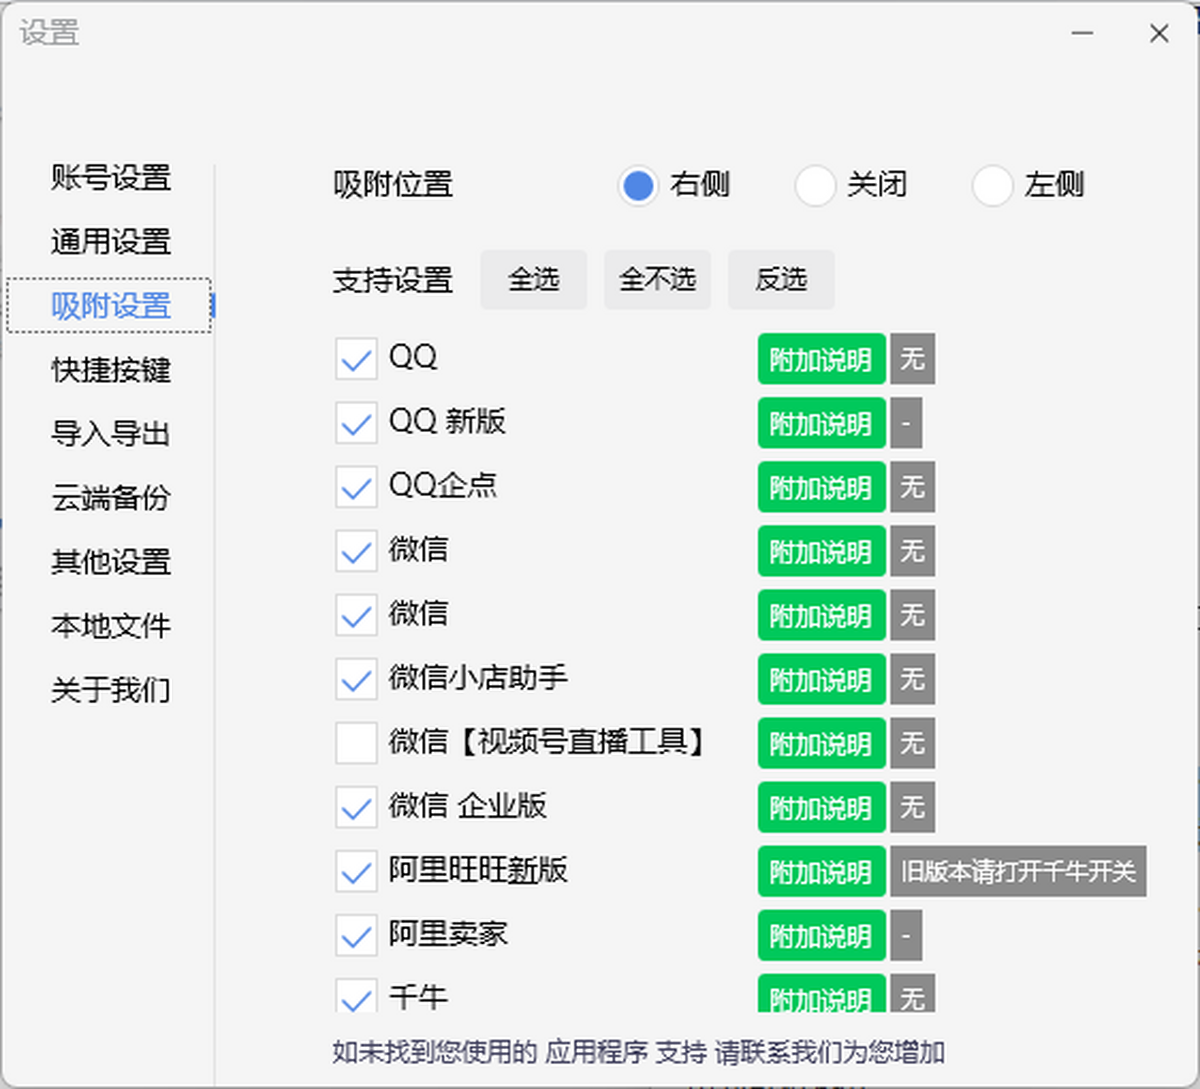Select the 关闭 snap position radio

(815, 185)
